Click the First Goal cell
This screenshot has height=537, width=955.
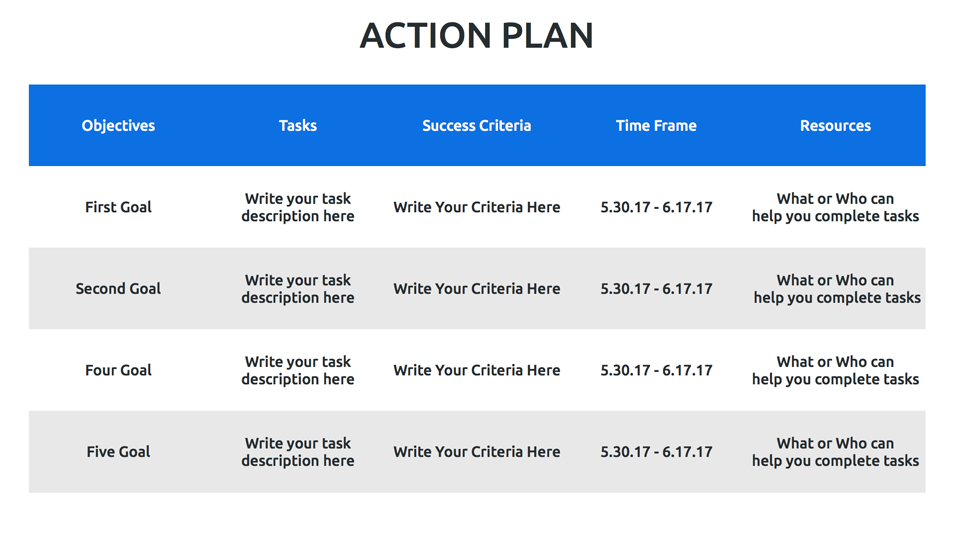coord(118,207)
